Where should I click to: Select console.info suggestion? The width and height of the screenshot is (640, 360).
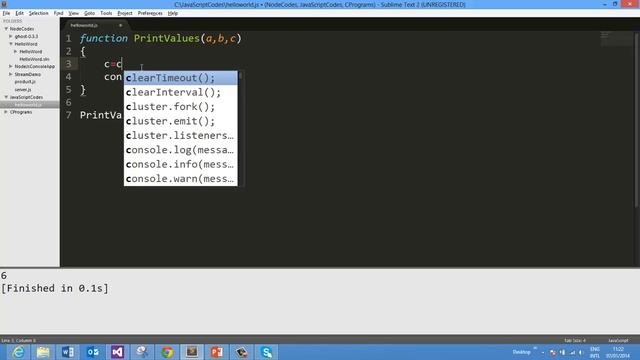pyautogui.click(x=180, y=164)
